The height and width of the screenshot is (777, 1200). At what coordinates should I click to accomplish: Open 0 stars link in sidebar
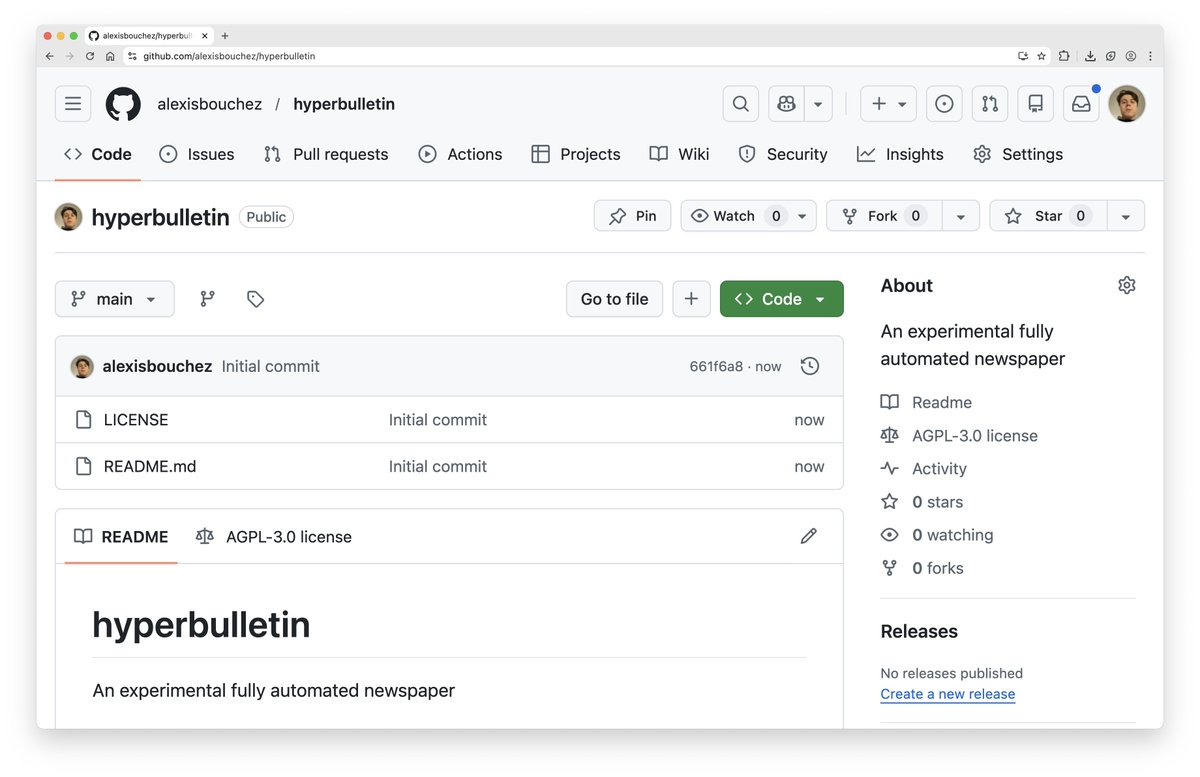point(921,502)
